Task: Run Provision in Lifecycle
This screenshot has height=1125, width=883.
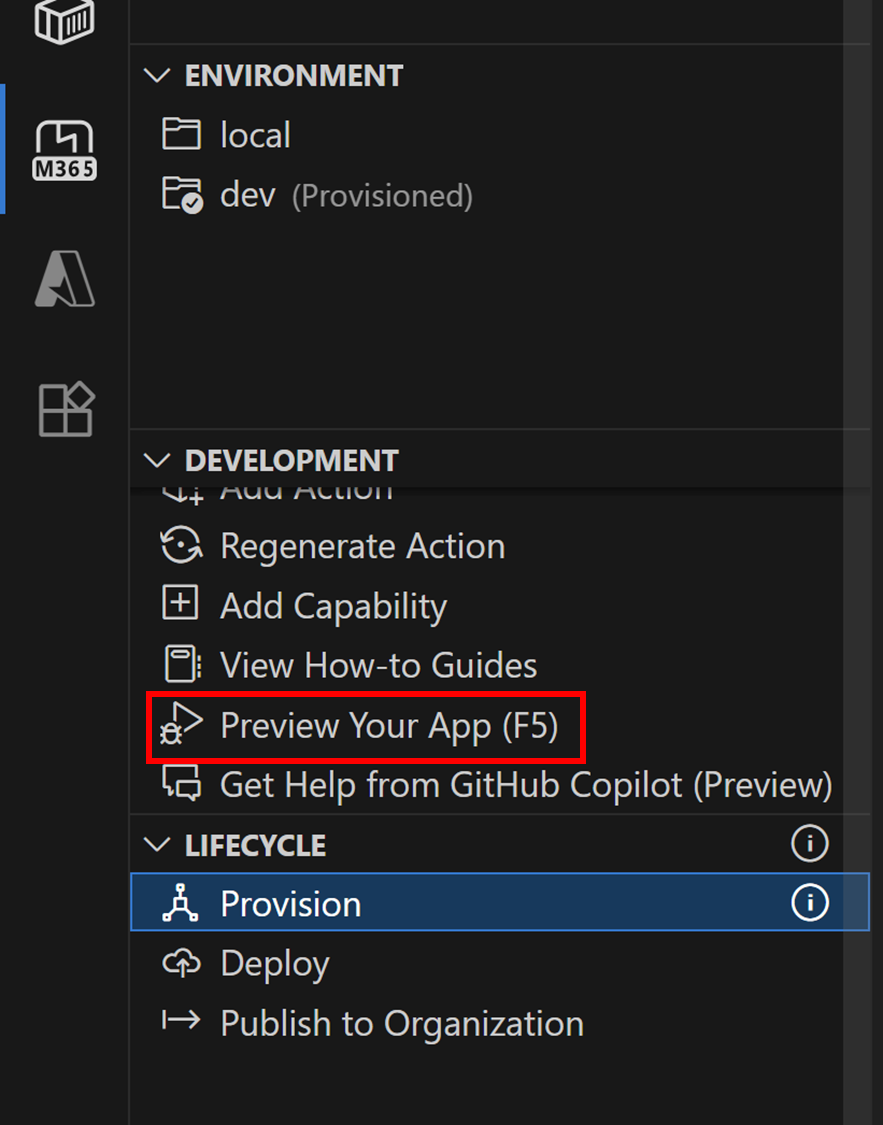Action: click(x=499, y=903)
